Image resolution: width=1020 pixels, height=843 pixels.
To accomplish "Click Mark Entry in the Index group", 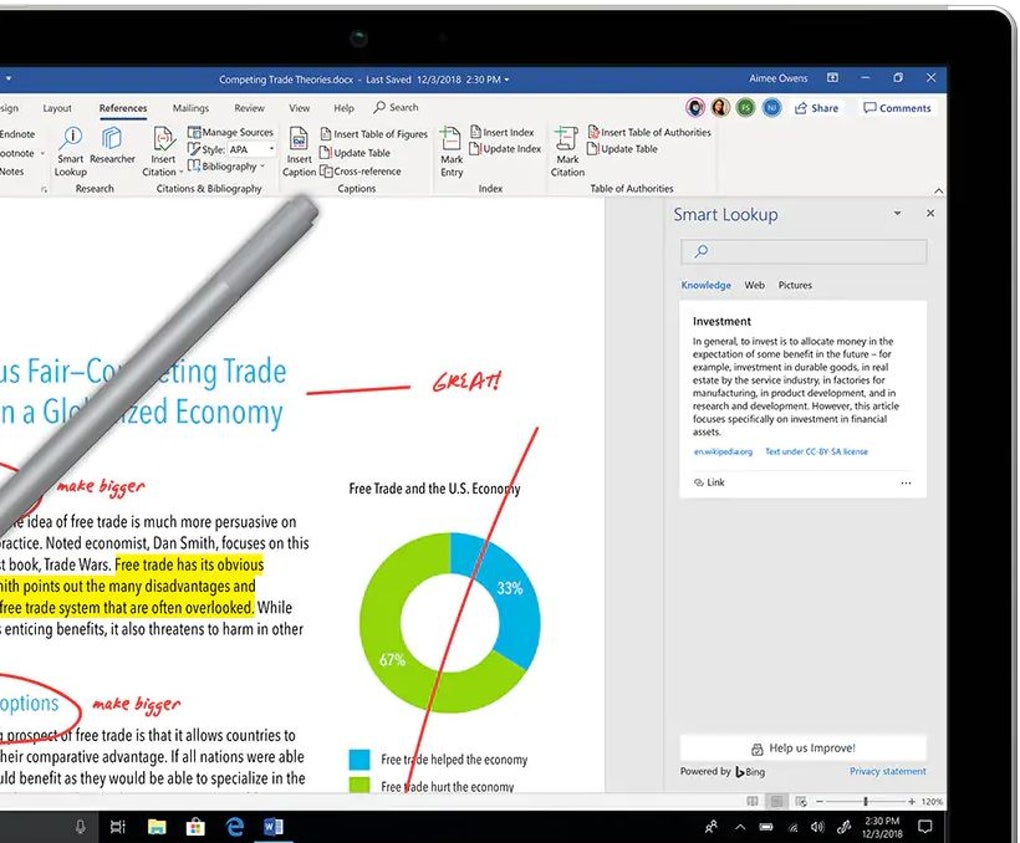I will 450,150.
